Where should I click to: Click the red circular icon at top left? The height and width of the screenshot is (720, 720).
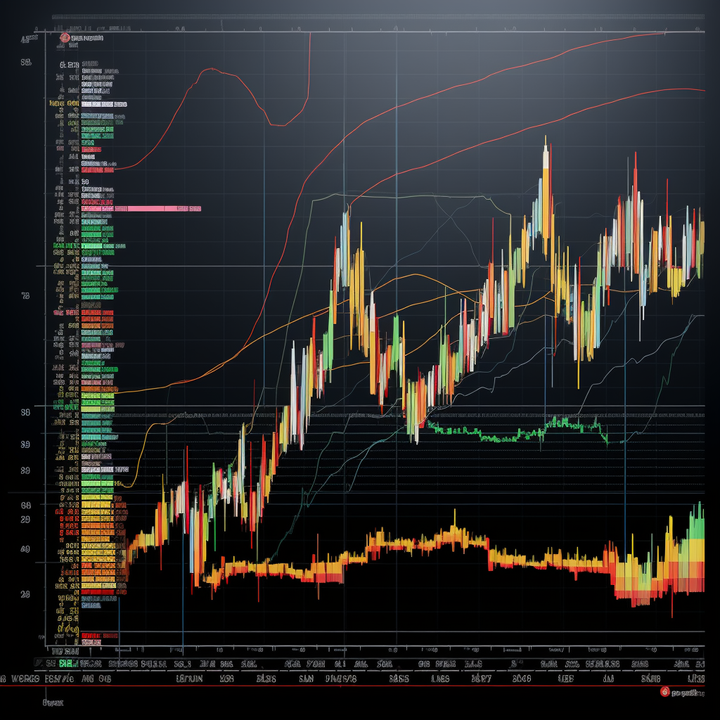click(64, 38)
